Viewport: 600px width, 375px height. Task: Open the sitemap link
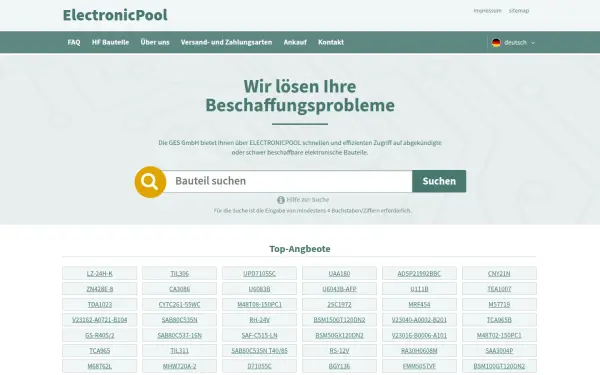tap(519, 11)
